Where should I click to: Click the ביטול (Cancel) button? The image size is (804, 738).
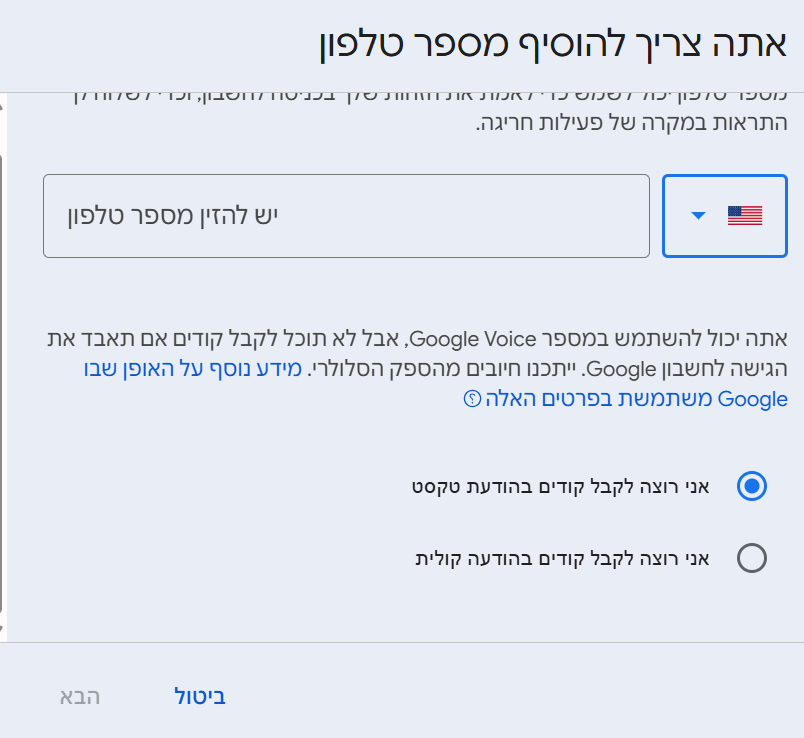(200, 697)
